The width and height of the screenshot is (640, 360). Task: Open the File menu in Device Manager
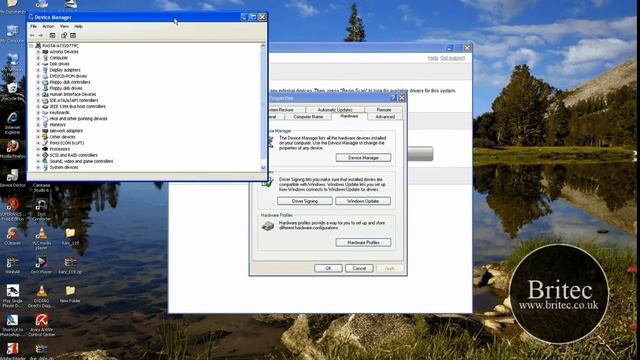tap(33, 27)
